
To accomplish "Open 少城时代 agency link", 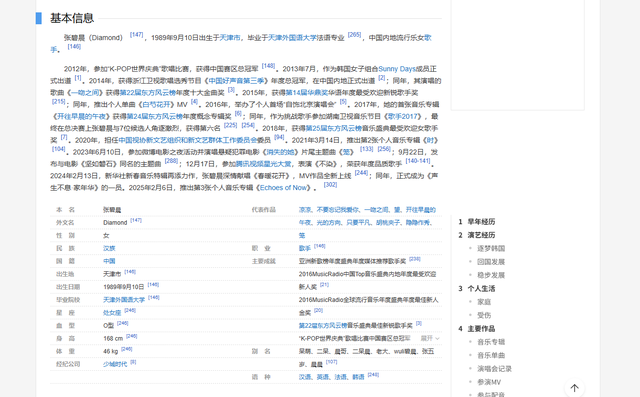I will 115,364.
